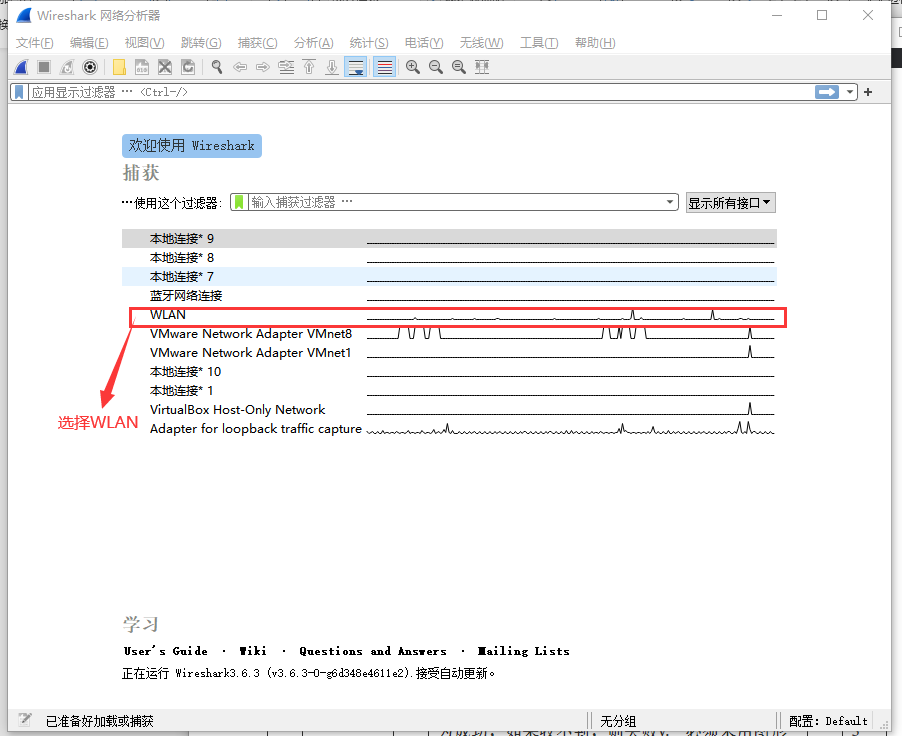
Task: Open 显示所有接口 dropdown
Action: pos(731,203)
